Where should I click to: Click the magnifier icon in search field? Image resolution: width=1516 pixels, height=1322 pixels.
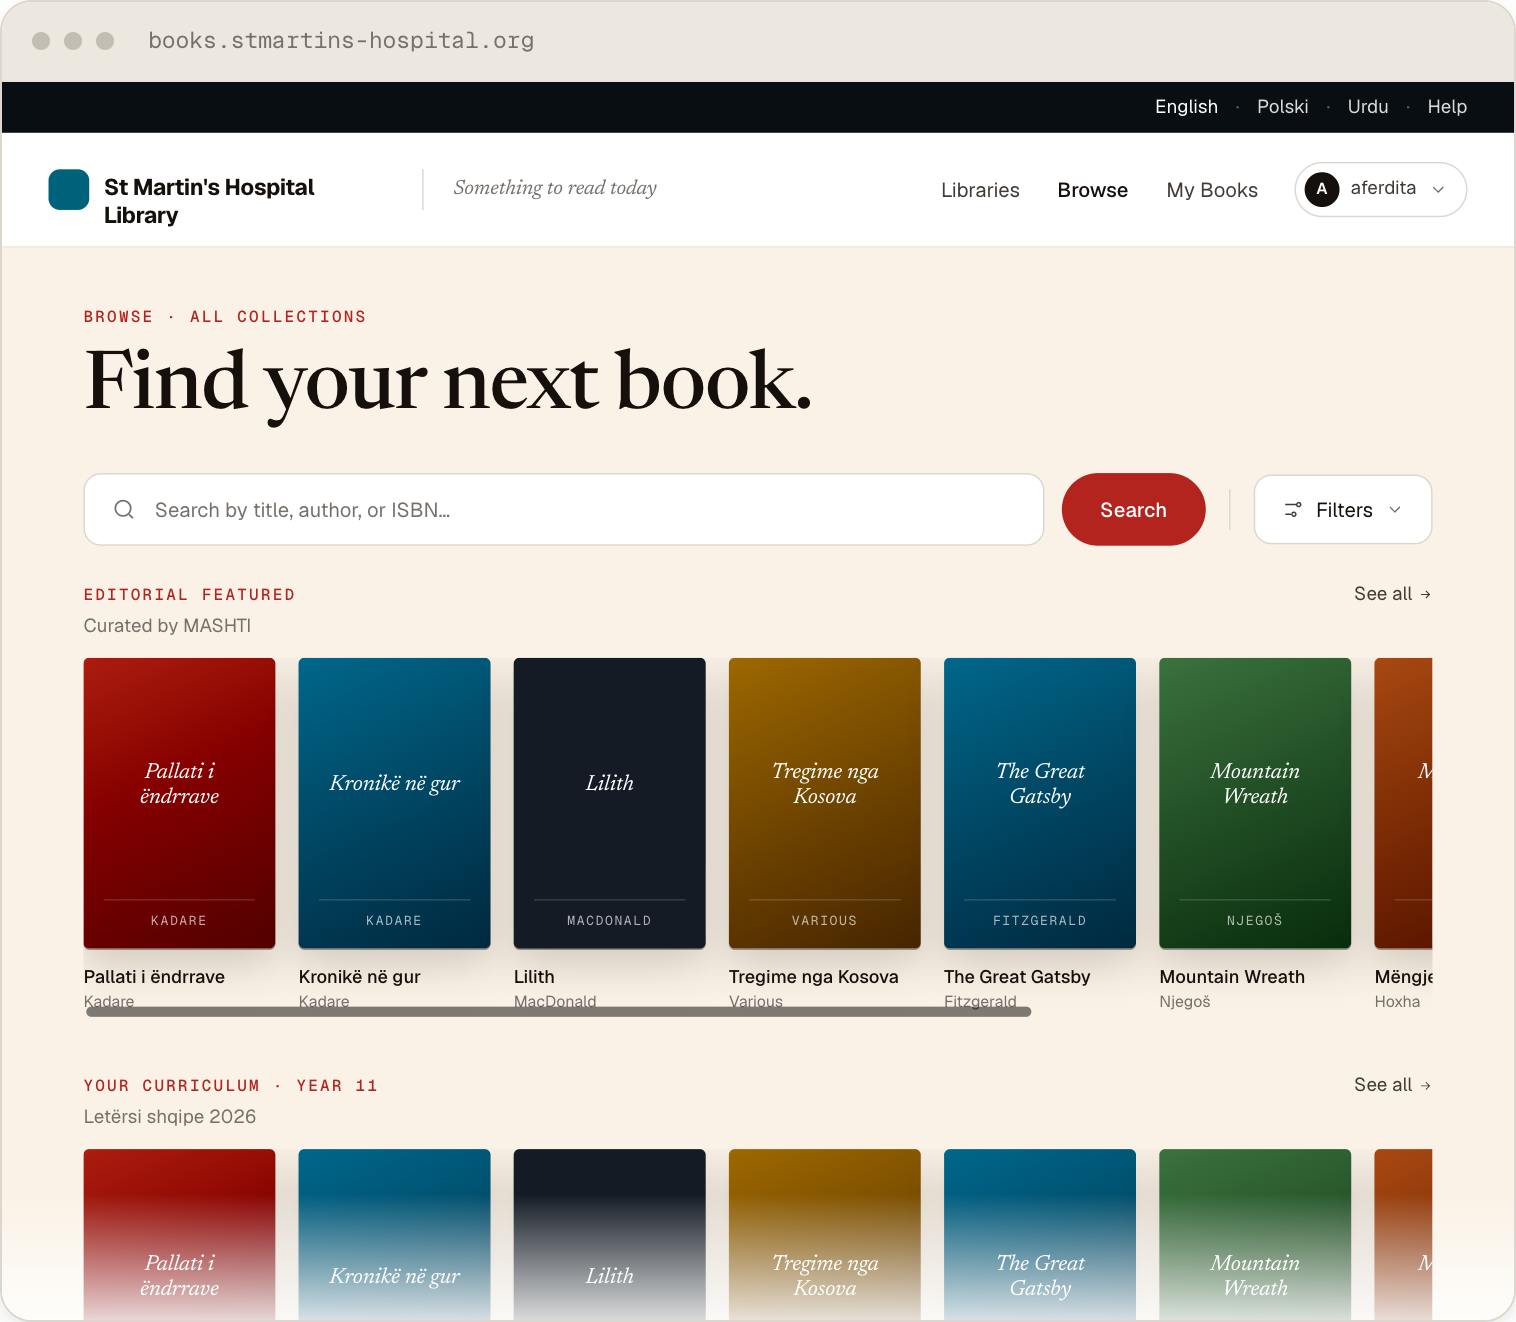click(x=124, y=510)
